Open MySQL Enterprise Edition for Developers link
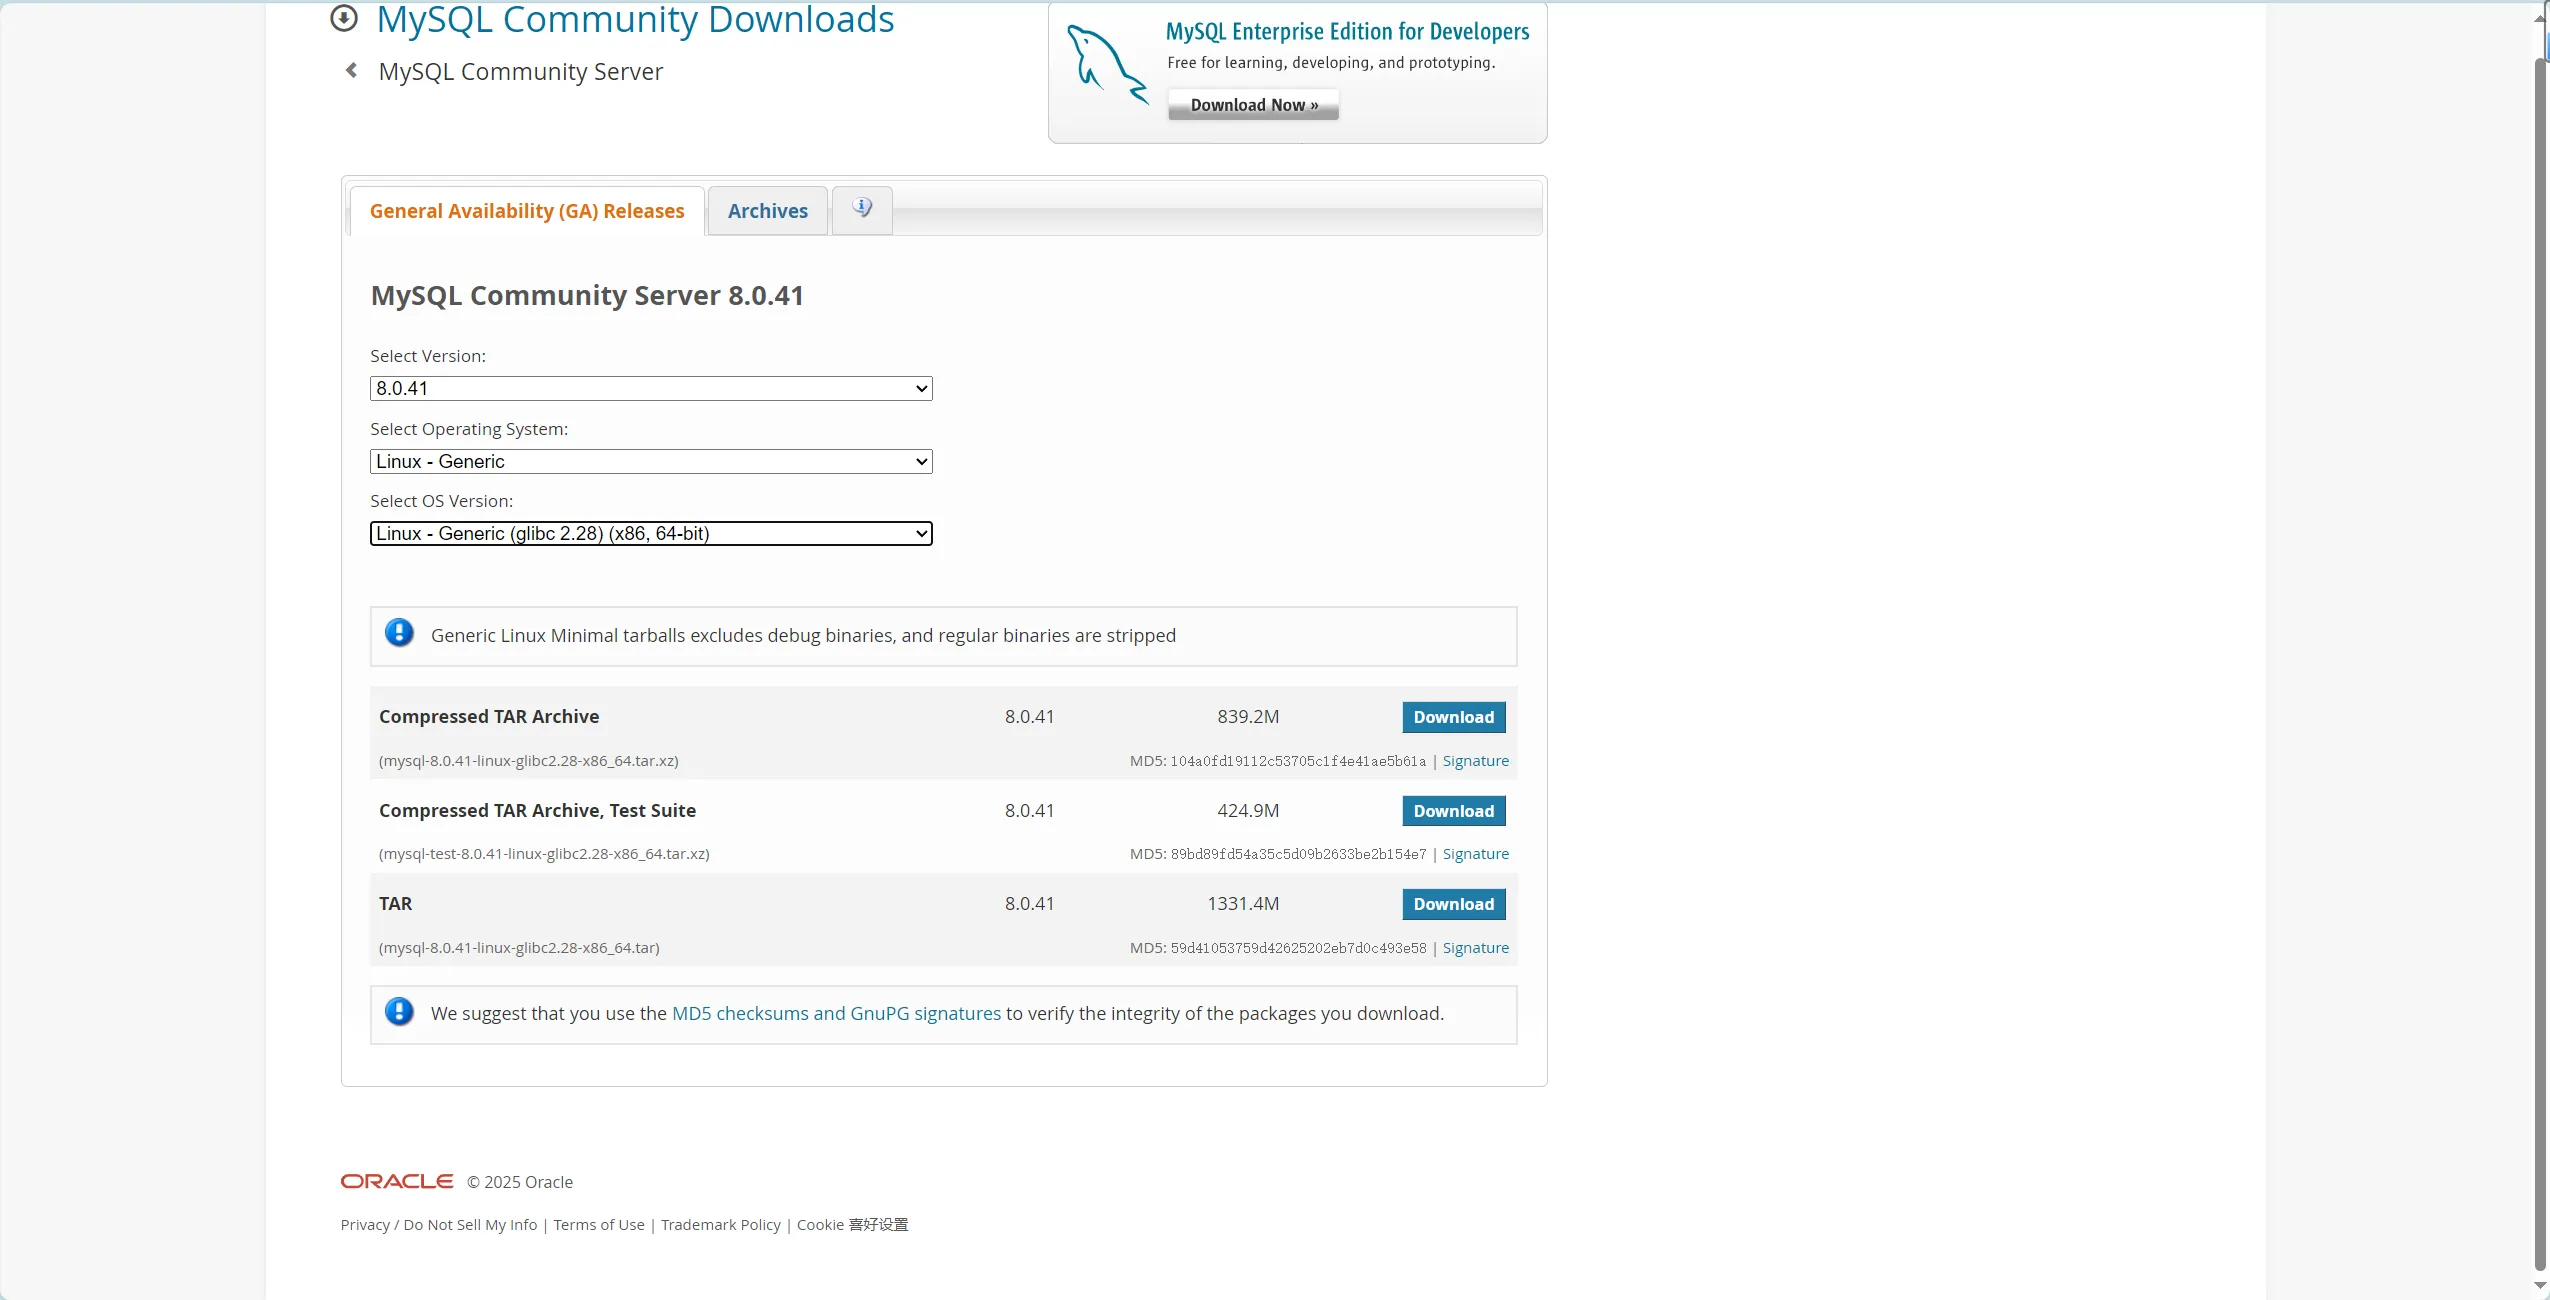 click(x=1348, y=32)
